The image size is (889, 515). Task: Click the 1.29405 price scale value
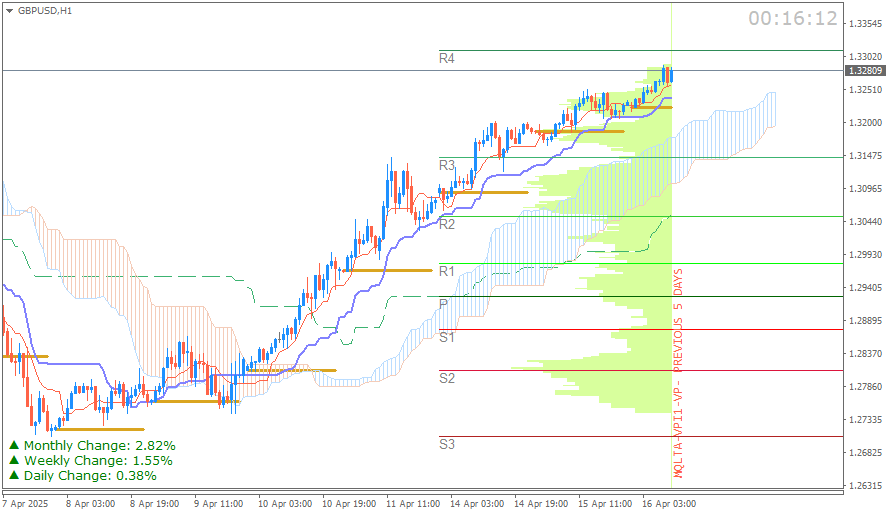(x=865, y=288)
